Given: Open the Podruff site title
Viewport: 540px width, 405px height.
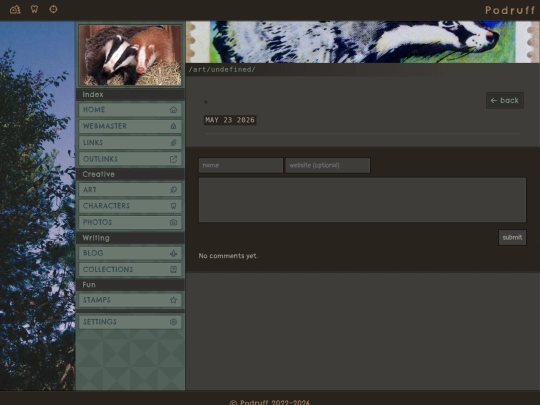Looking at the screenshot, I should [510, 10].
